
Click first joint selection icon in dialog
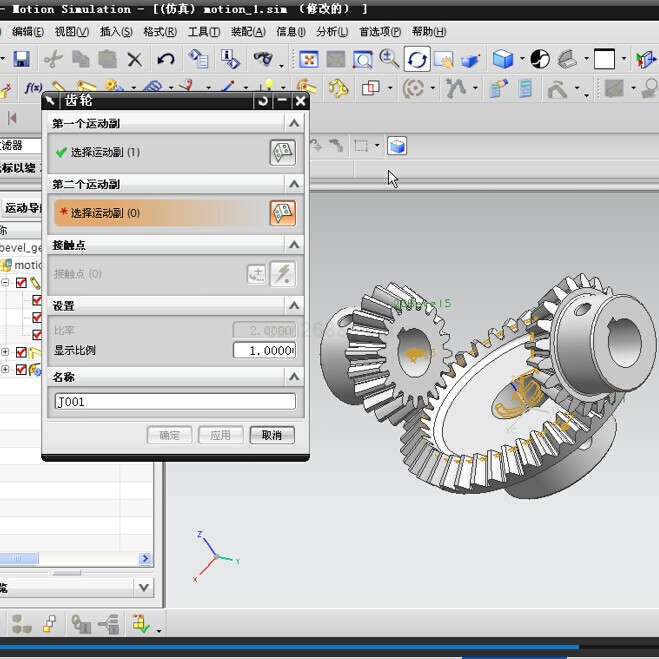[x=283, y=152]
